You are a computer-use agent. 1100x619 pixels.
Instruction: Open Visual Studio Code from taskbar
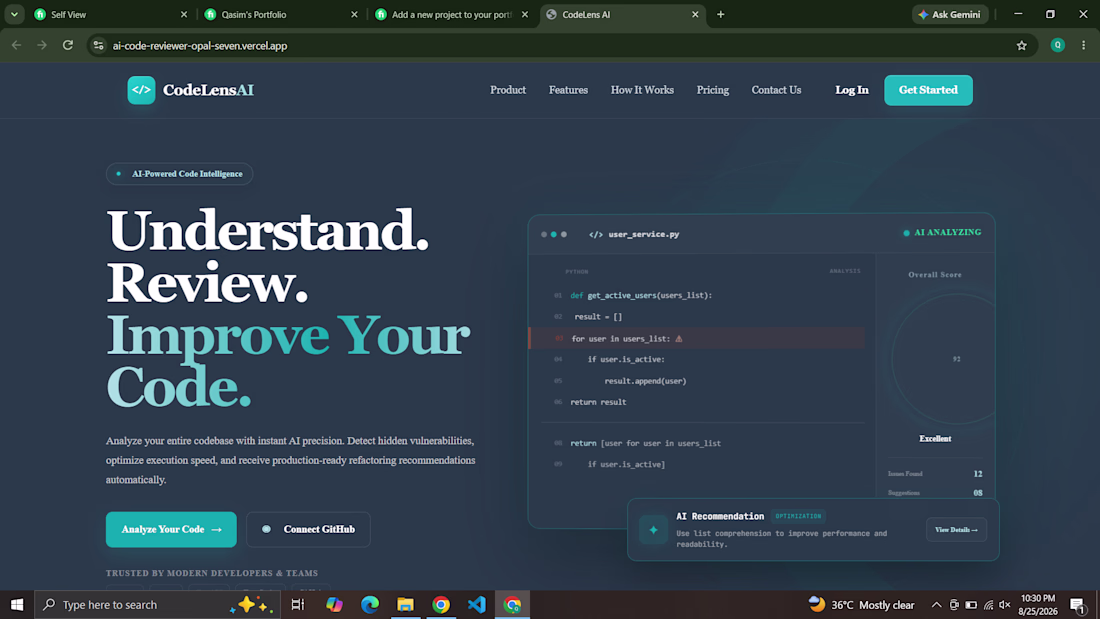tap(477, 604)
